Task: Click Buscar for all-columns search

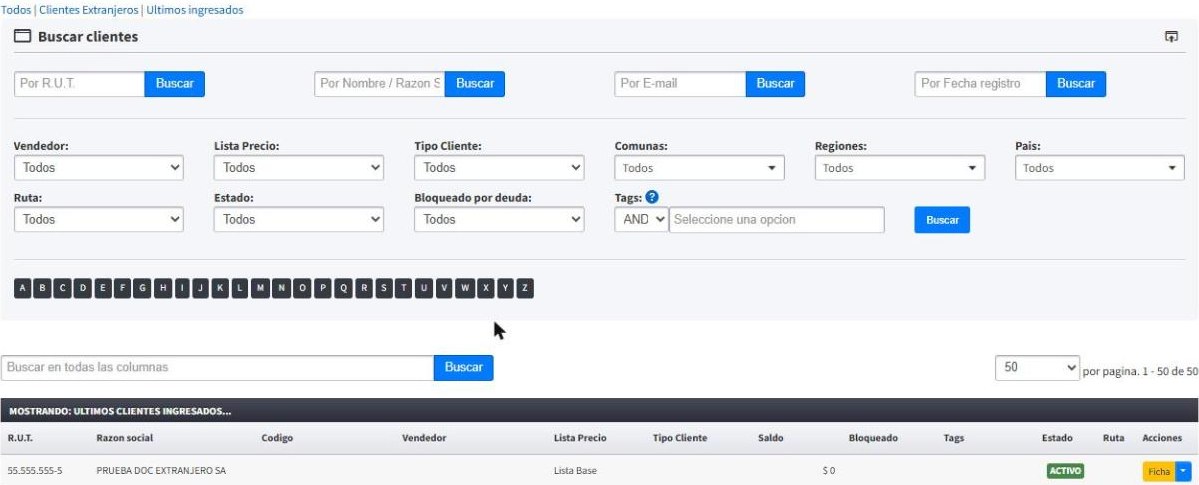Action: [x=463, y=367]
